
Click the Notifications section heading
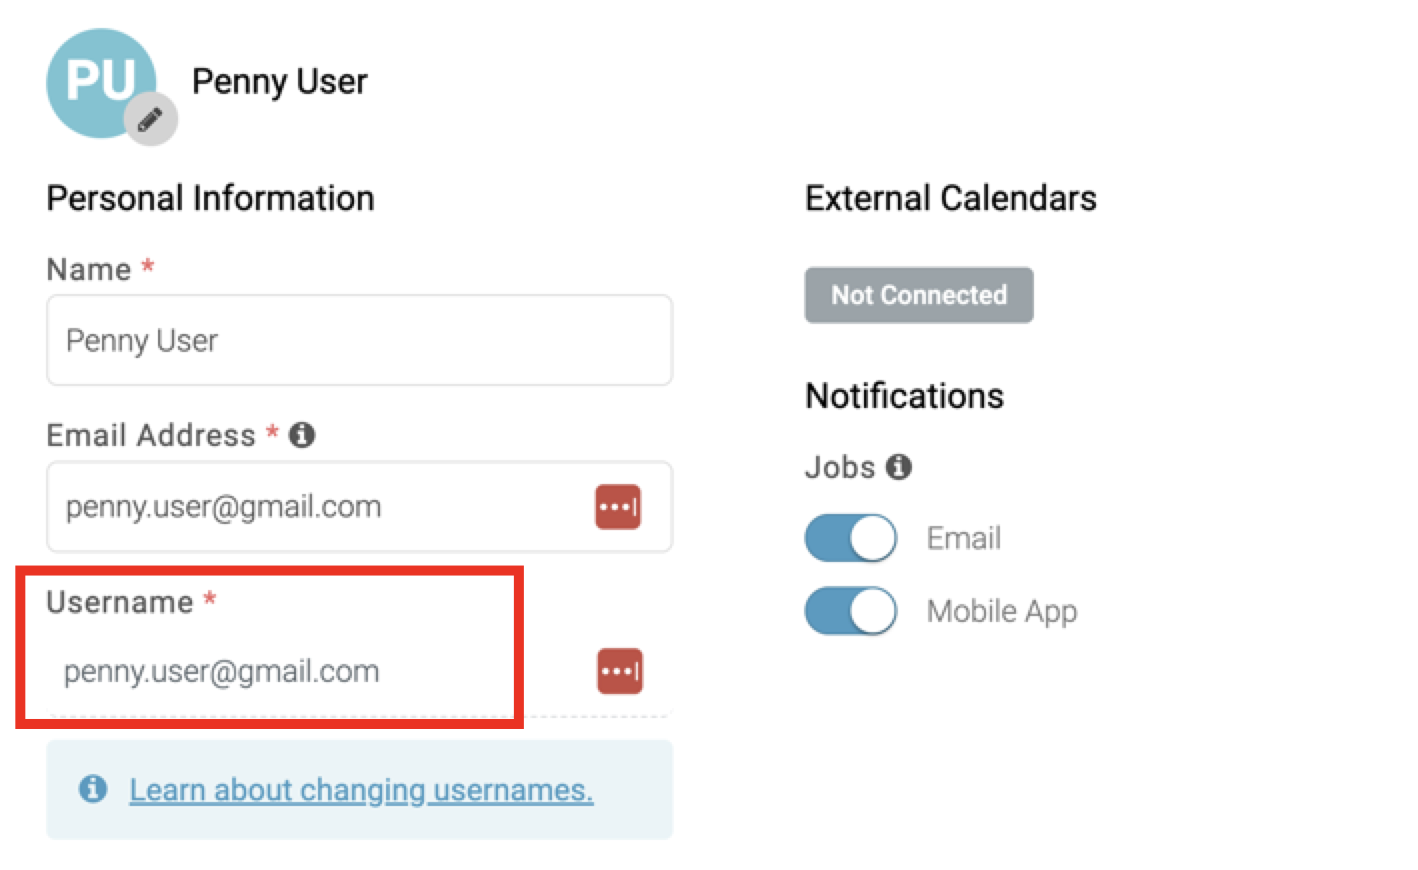point(905,396)
